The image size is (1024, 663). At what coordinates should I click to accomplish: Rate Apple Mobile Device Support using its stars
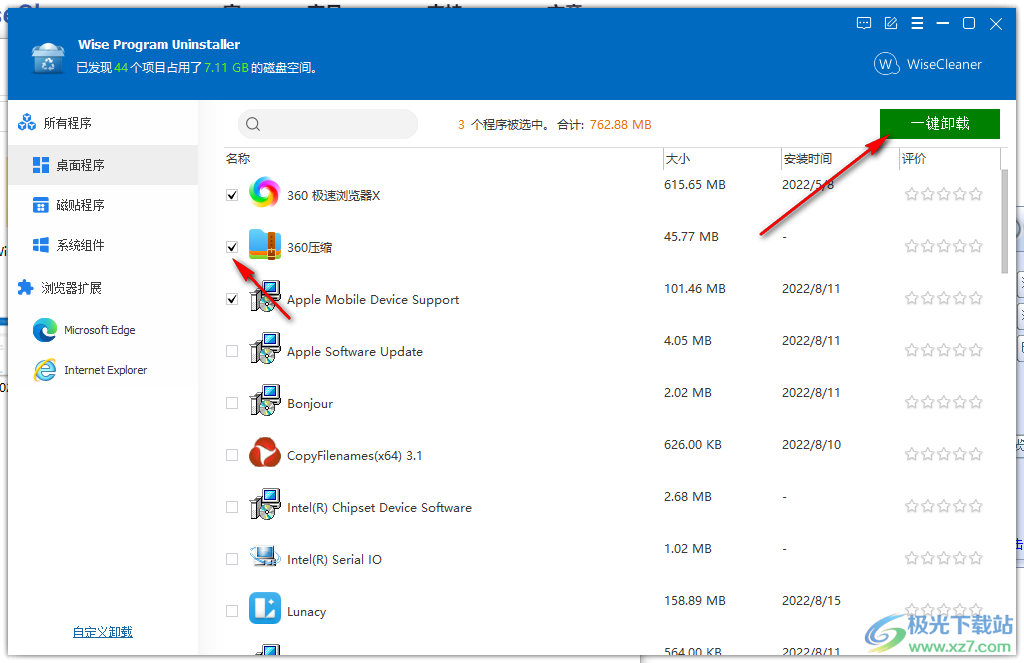[944, 299]
